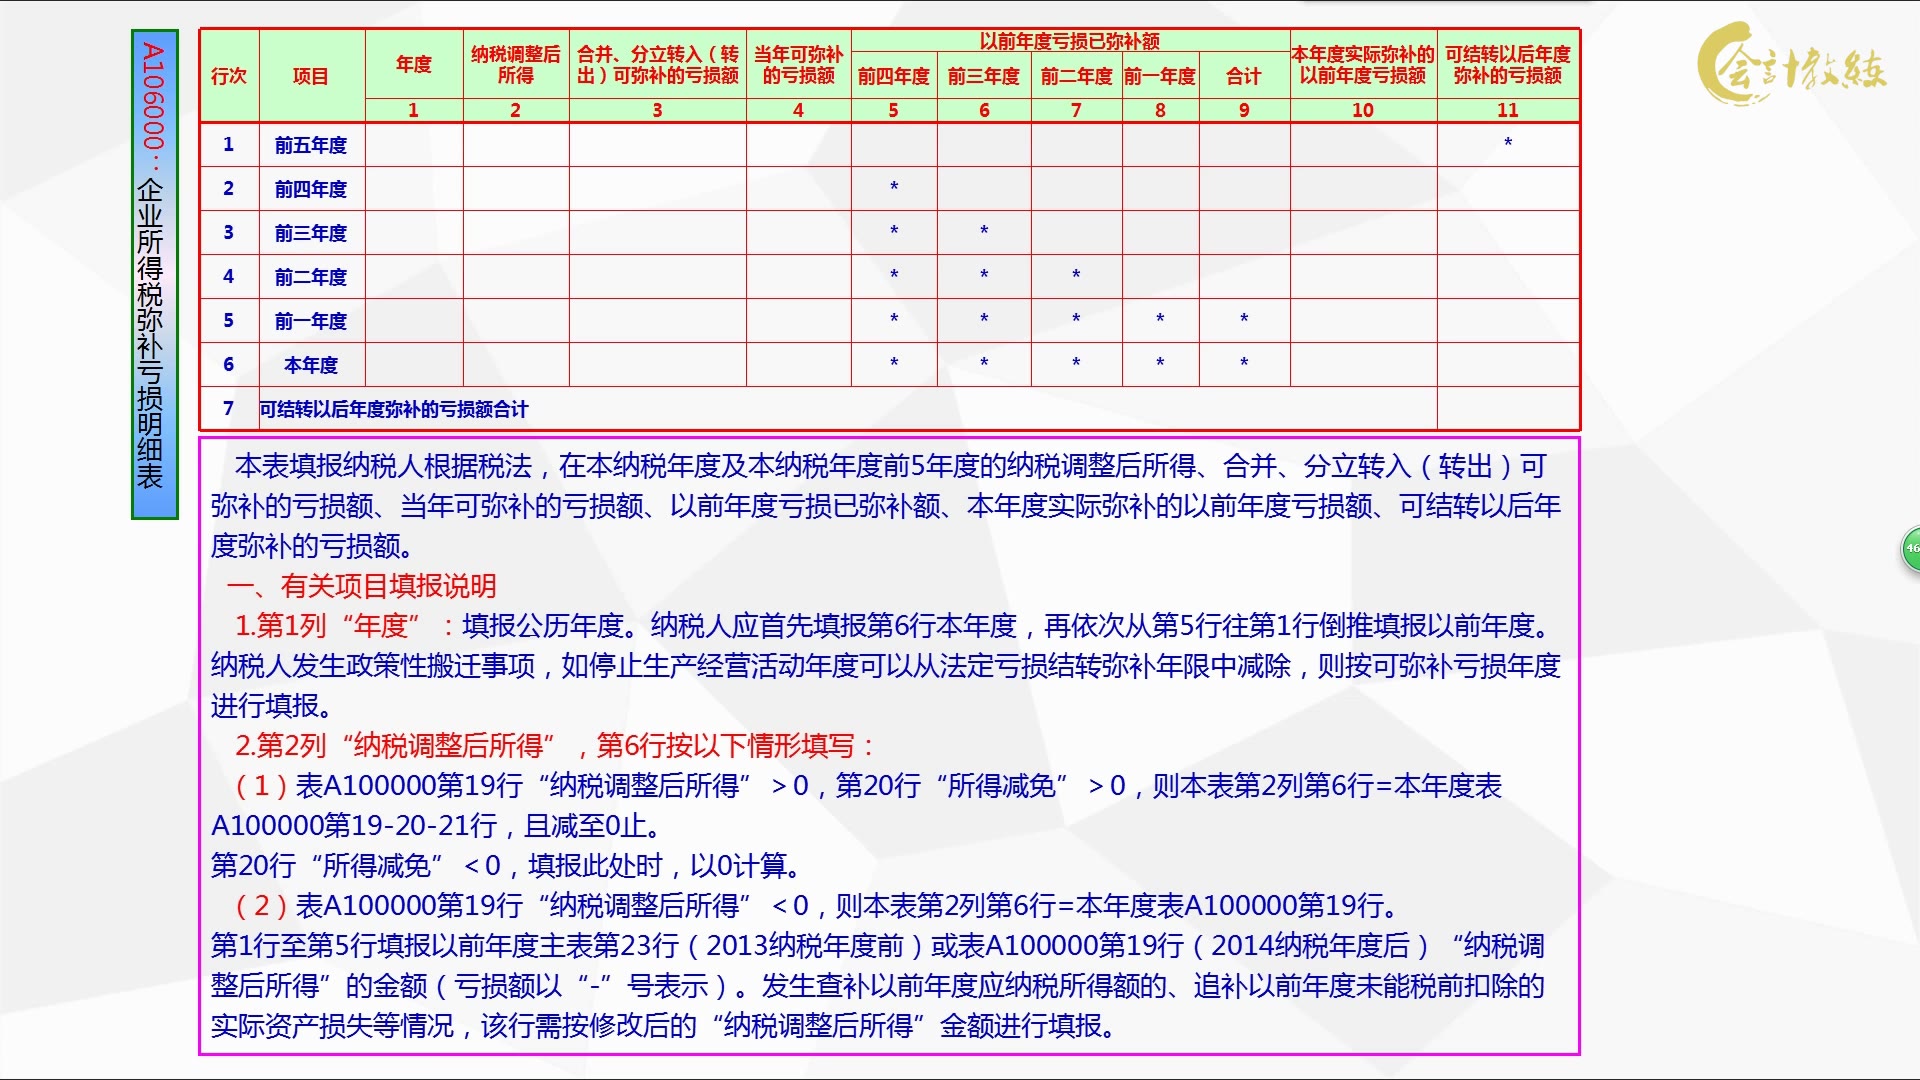Click the line starting (2)表A100000第19行
1920x1080 pixels.
pos(817,906)
